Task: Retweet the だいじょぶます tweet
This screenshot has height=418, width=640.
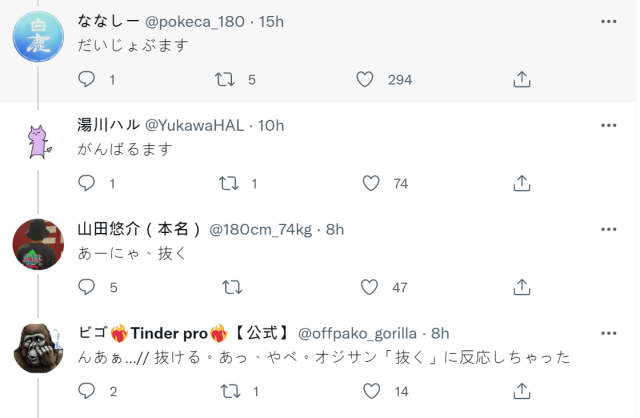Action: coord(228,79)
